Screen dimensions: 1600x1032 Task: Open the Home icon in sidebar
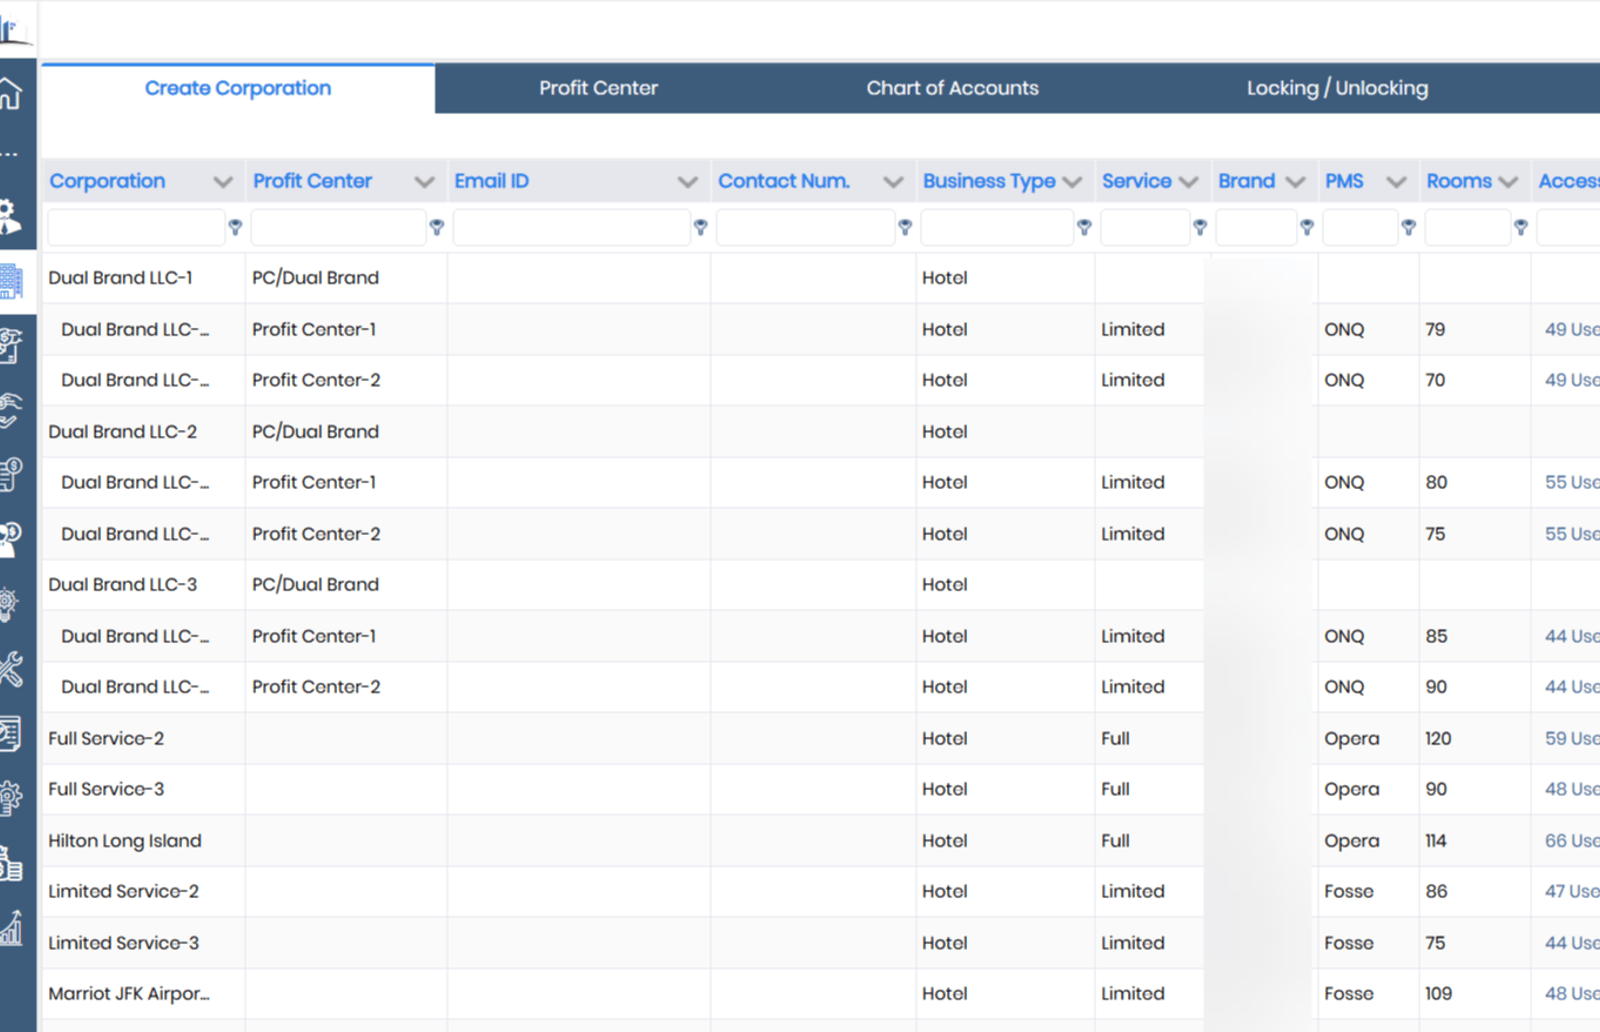pos(11,94)
